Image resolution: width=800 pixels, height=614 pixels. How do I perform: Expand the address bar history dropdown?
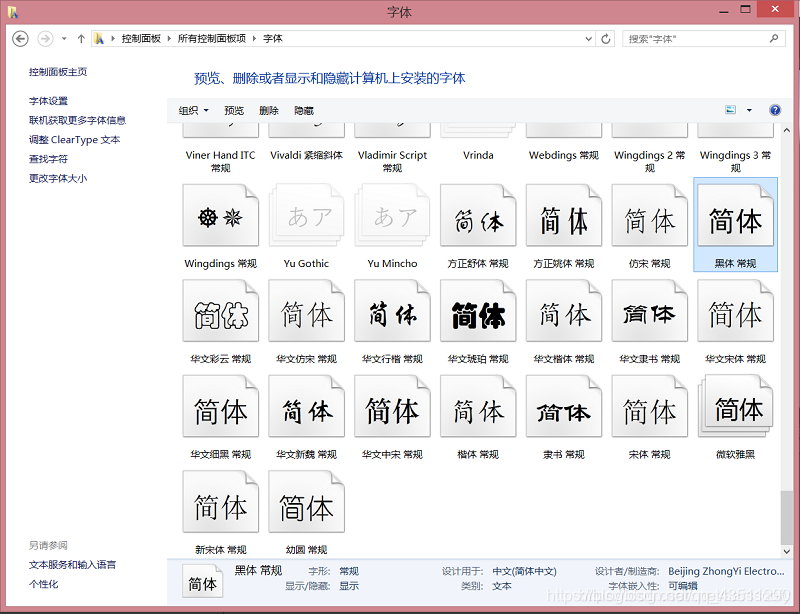(x=588, y=39)
